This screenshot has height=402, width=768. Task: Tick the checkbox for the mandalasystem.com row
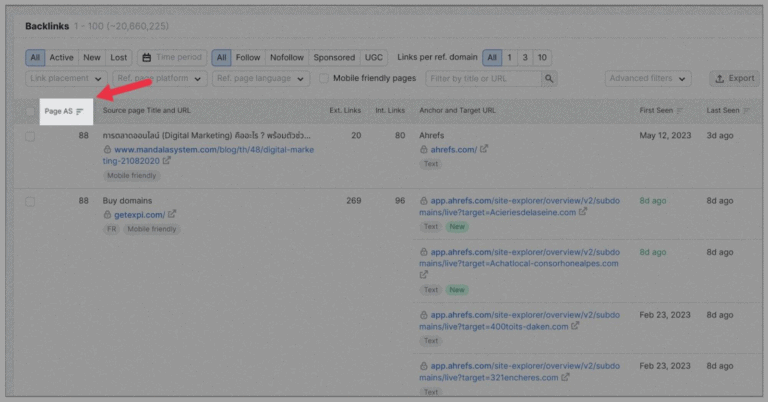(x=30, y=136)
